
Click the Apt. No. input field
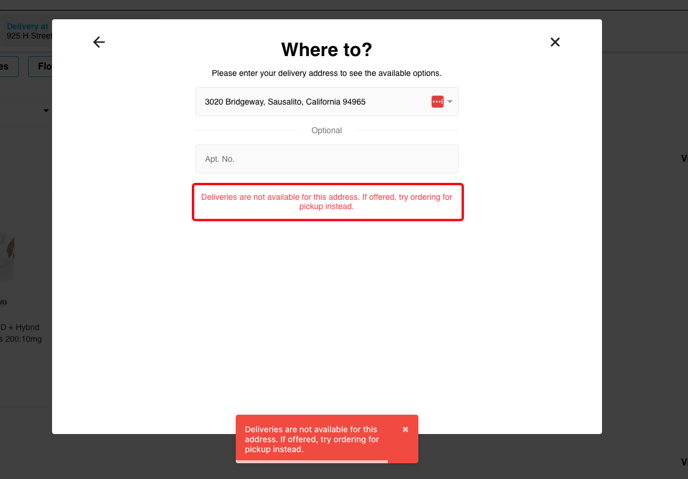tap(326, 159)
